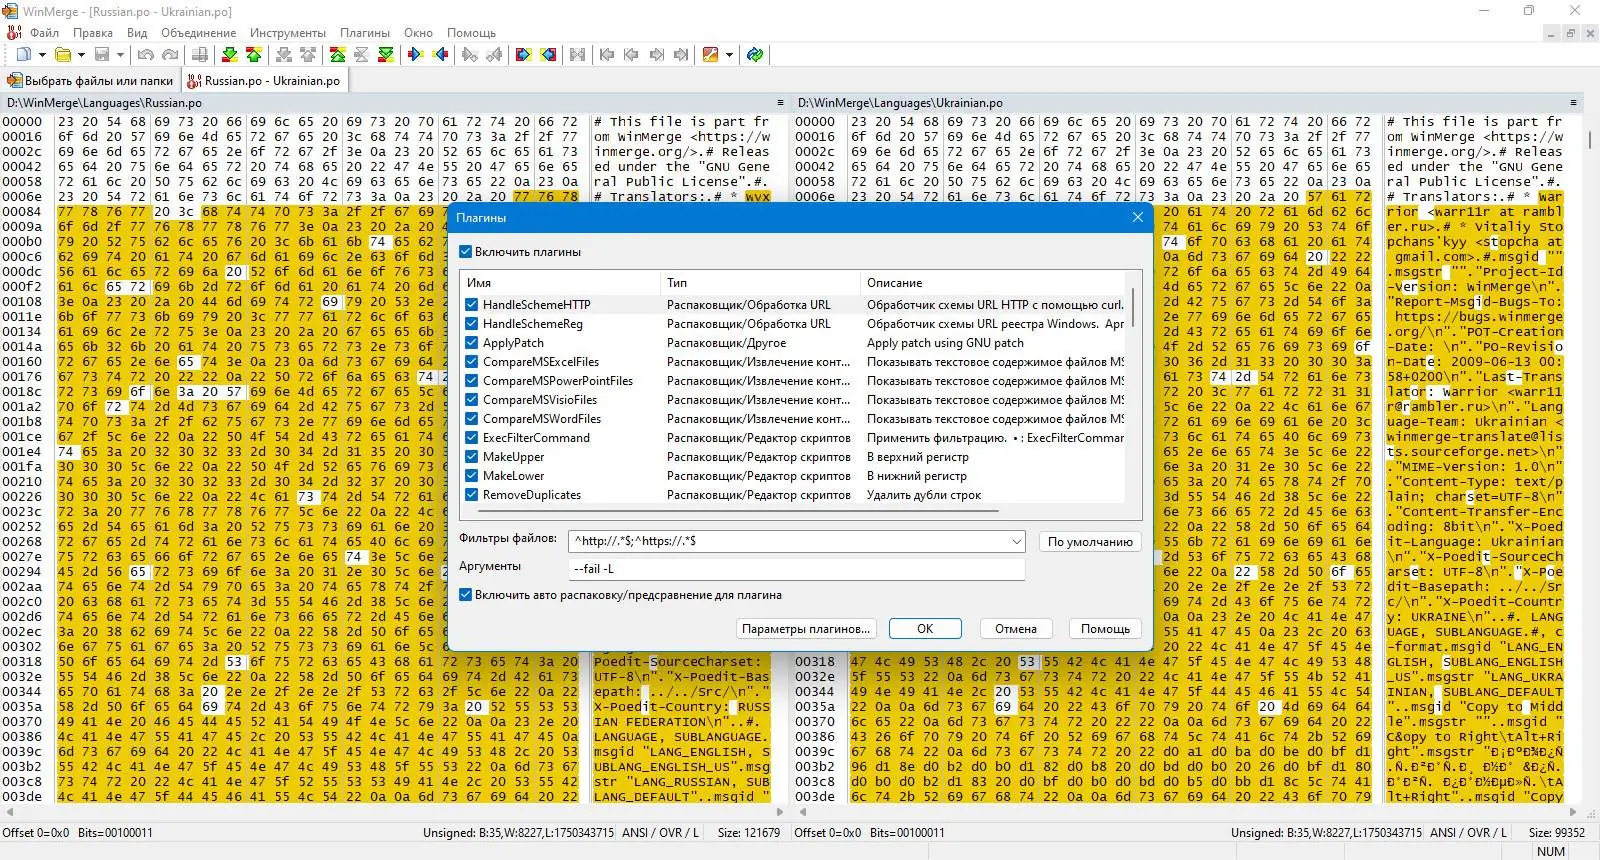The width and height of the screenshot is (1600, 860).
Task: Click the Copy to Left toolbar icon
Action: (440, 55)
